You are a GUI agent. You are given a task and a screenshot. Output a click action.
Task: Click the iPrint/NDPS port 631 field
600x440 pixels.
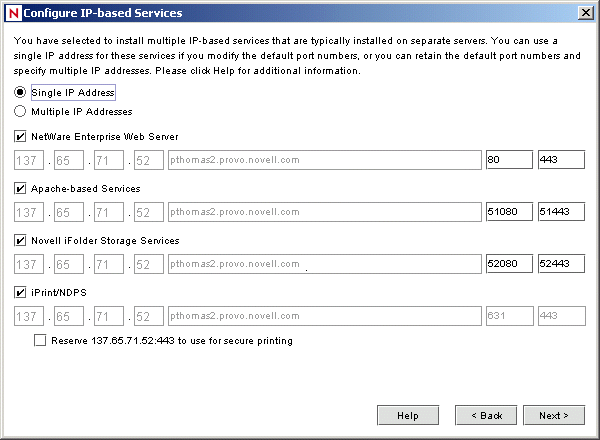508,316
